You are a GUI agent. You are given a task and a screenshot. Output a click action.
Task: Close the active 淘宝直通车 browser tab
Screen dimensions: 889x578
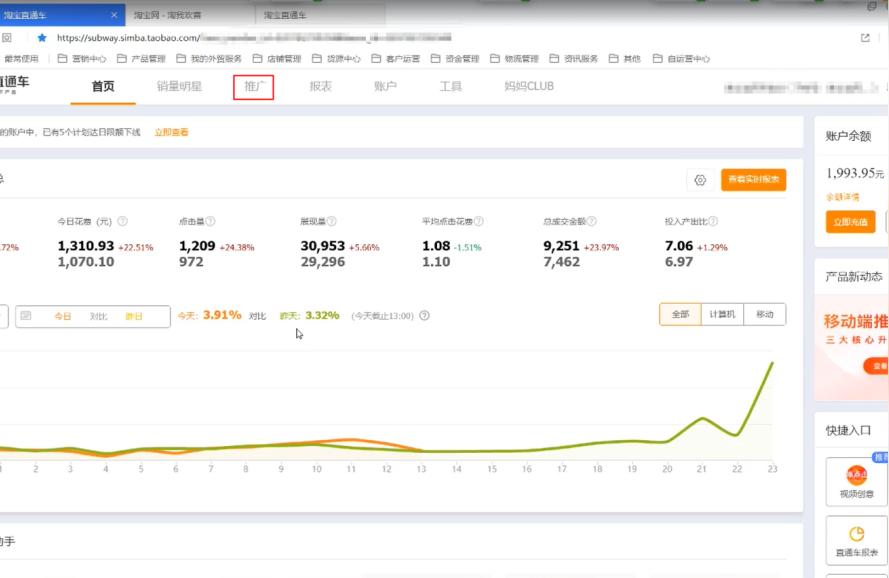tap(114, 15)
